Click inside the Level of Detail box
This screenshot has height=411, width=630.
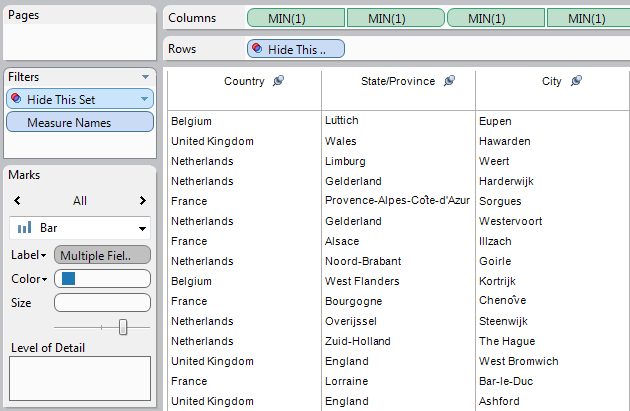tap(80, 378)
